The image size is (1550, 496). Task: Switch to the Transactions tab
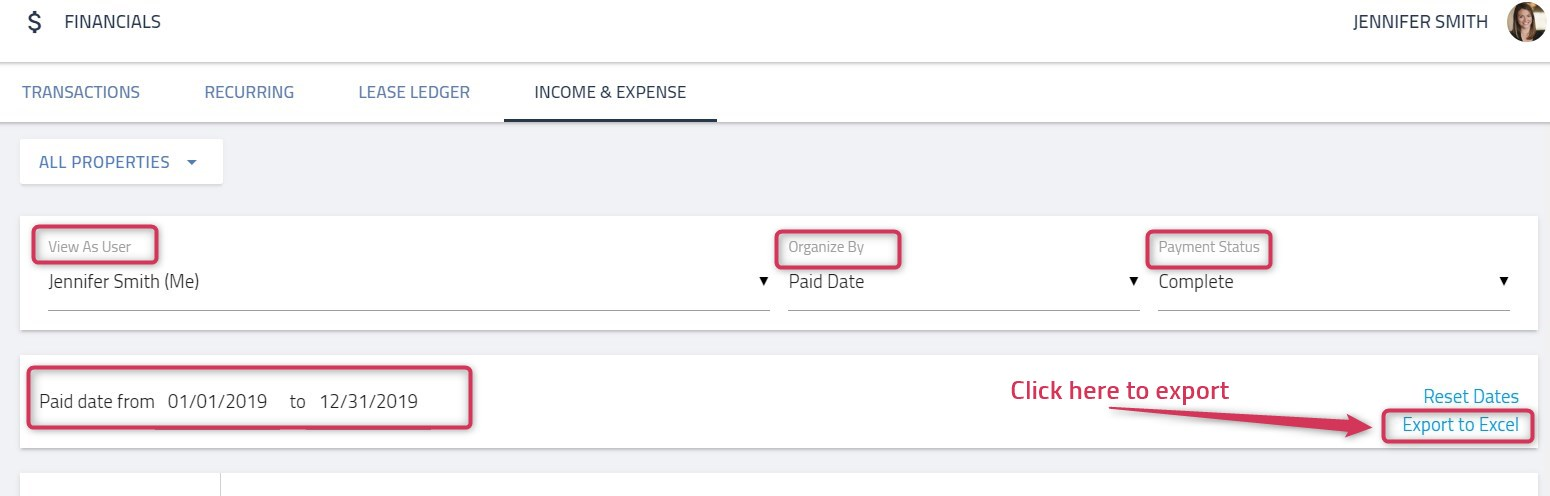click(x=81, y=92)
